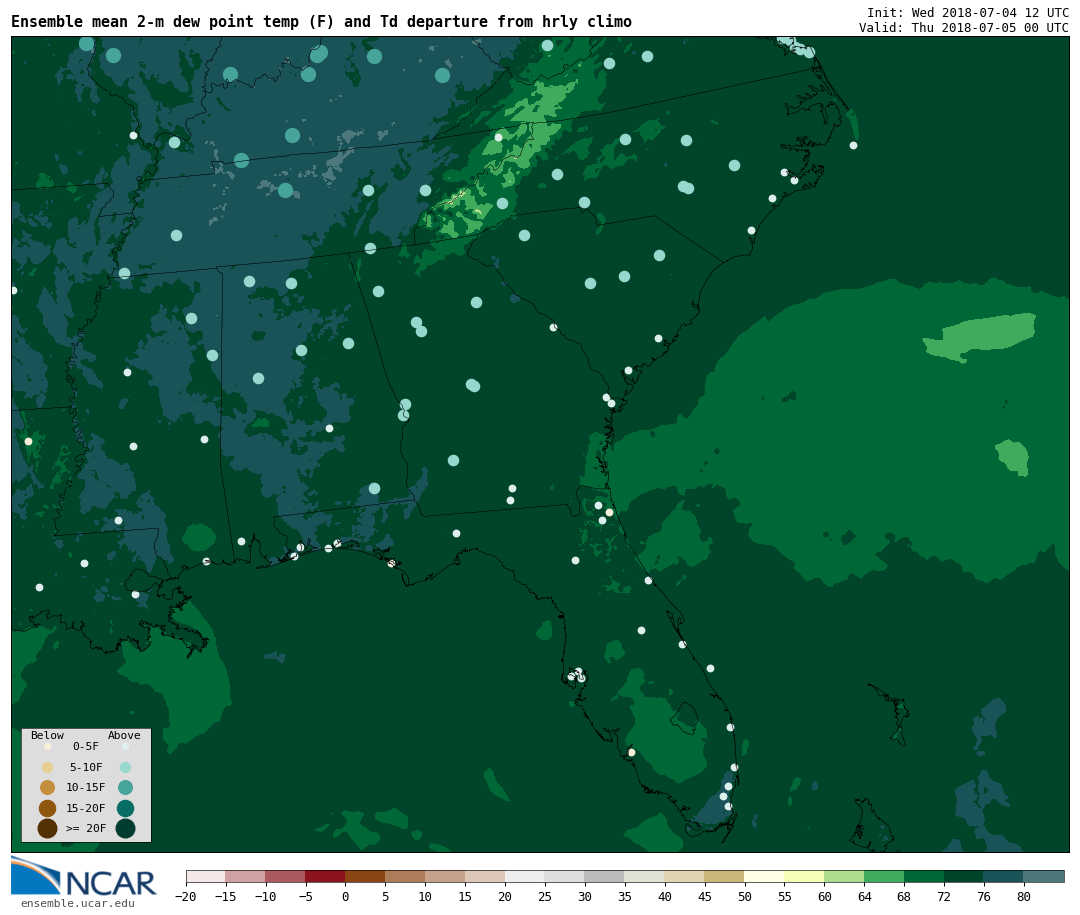Pick the dark red swatch between -5 and 0

pyautogui.click(x=326, y=876)
